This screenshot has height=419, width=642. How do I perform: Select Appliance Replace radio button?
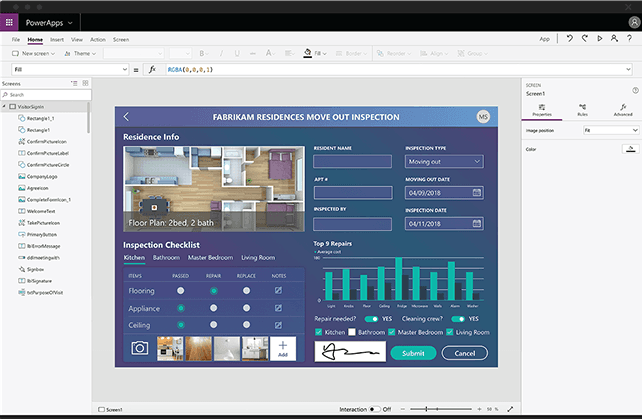coord(246,308)
